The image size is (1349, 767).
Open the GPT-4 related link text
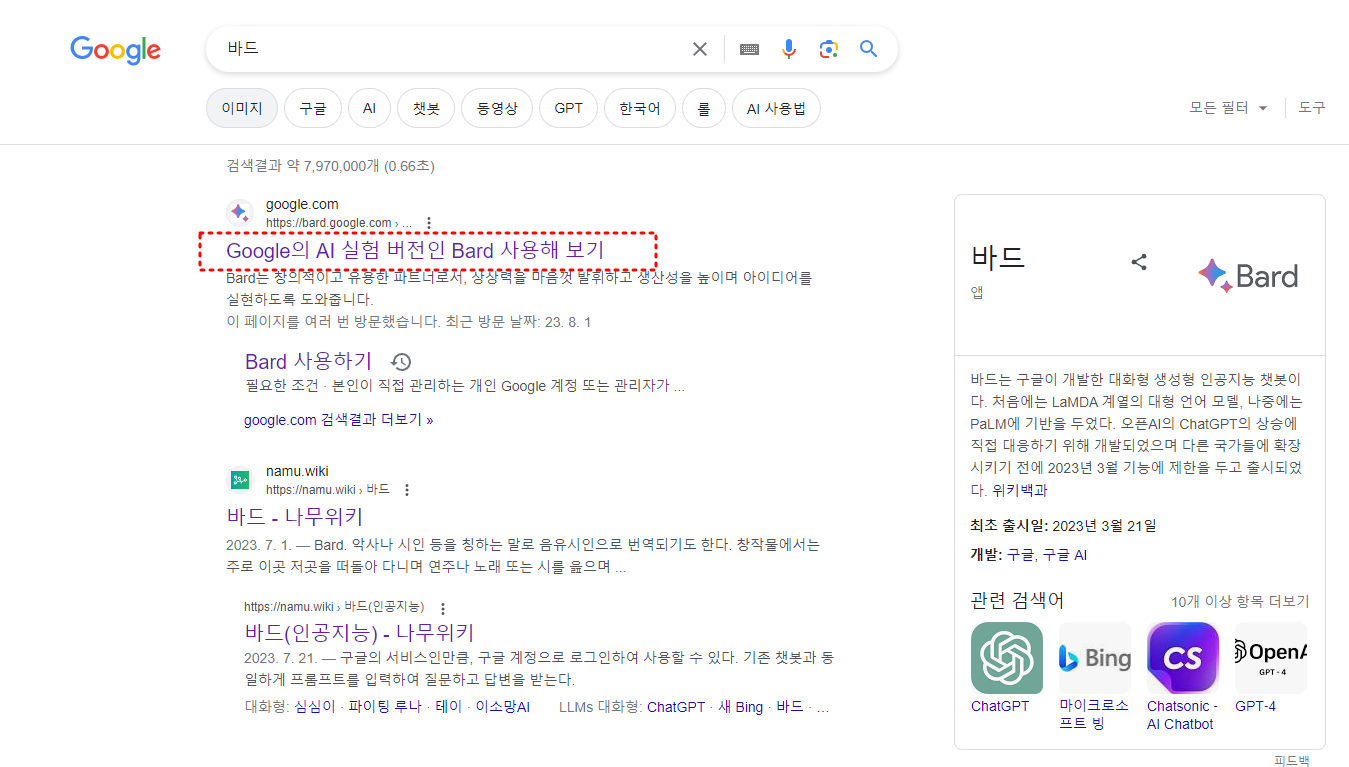pos(1255,706)
